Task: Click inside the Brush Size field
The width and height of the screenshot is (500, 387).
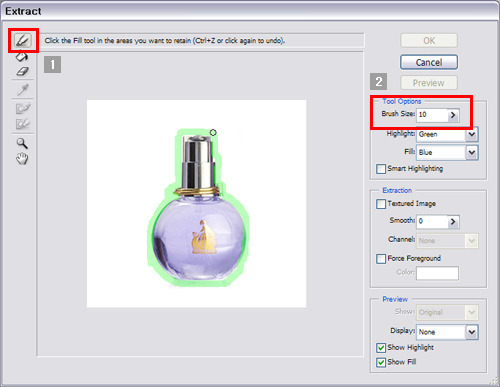Action: (x=432, y=115)
